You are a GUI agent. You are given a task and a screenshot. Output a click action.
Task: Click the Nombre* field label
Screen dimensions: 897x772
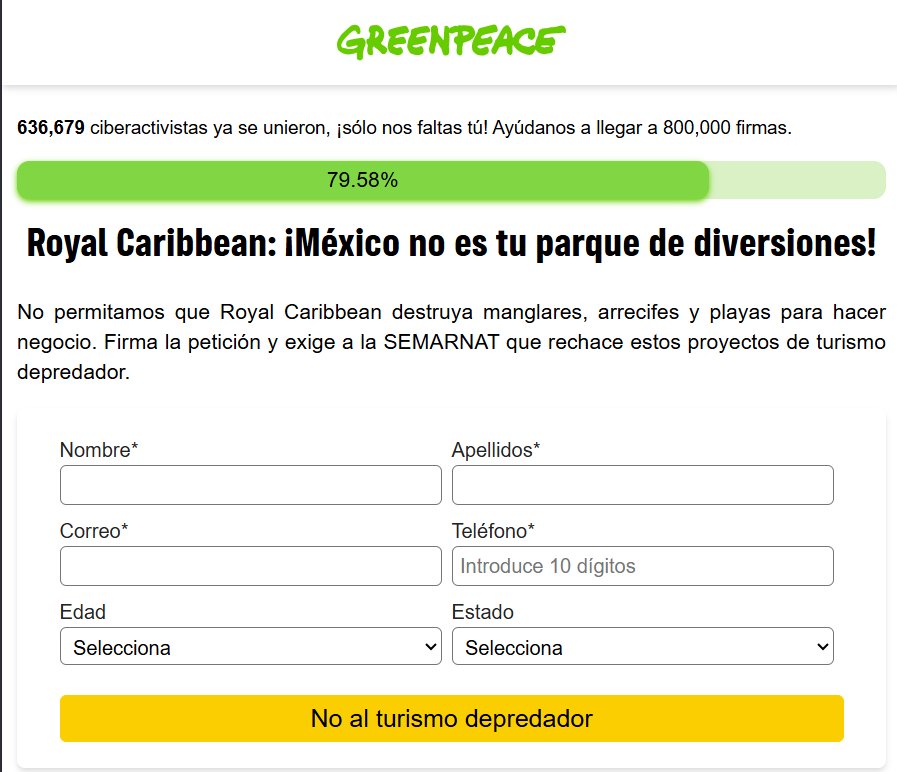click(x=99, y=450)
